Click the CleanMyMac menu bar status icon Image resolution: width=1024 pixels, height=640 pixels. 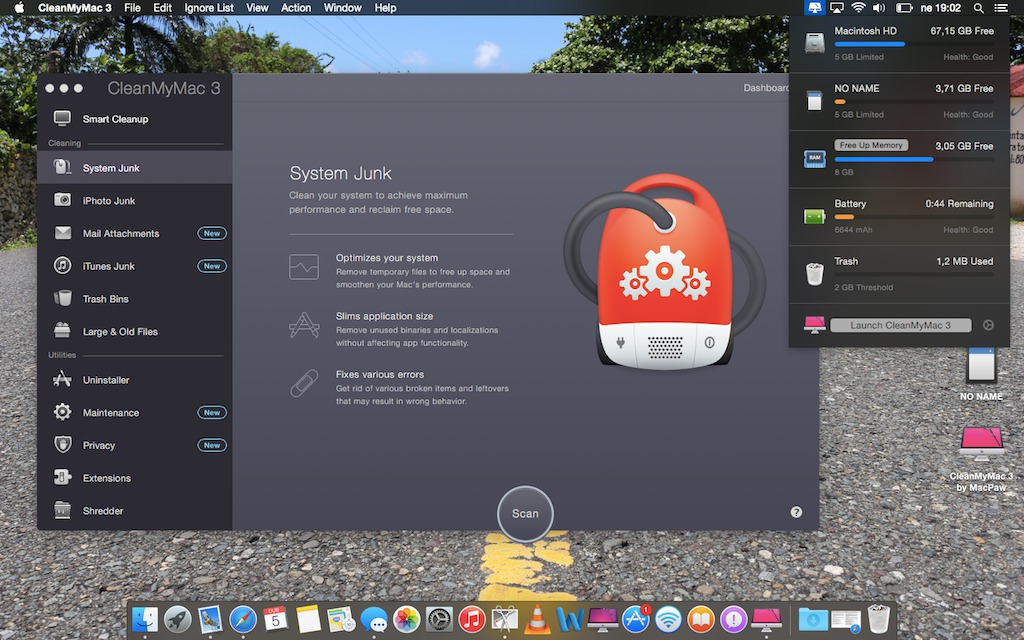tap(814, 8)
